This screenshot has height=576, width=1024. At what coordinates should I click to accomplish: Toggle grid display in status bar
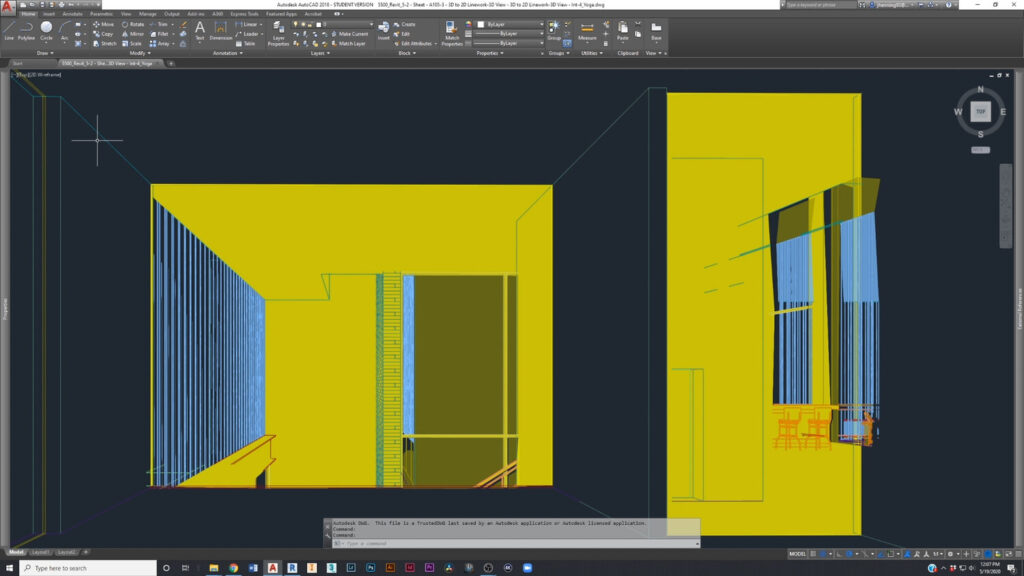[814, 553]
